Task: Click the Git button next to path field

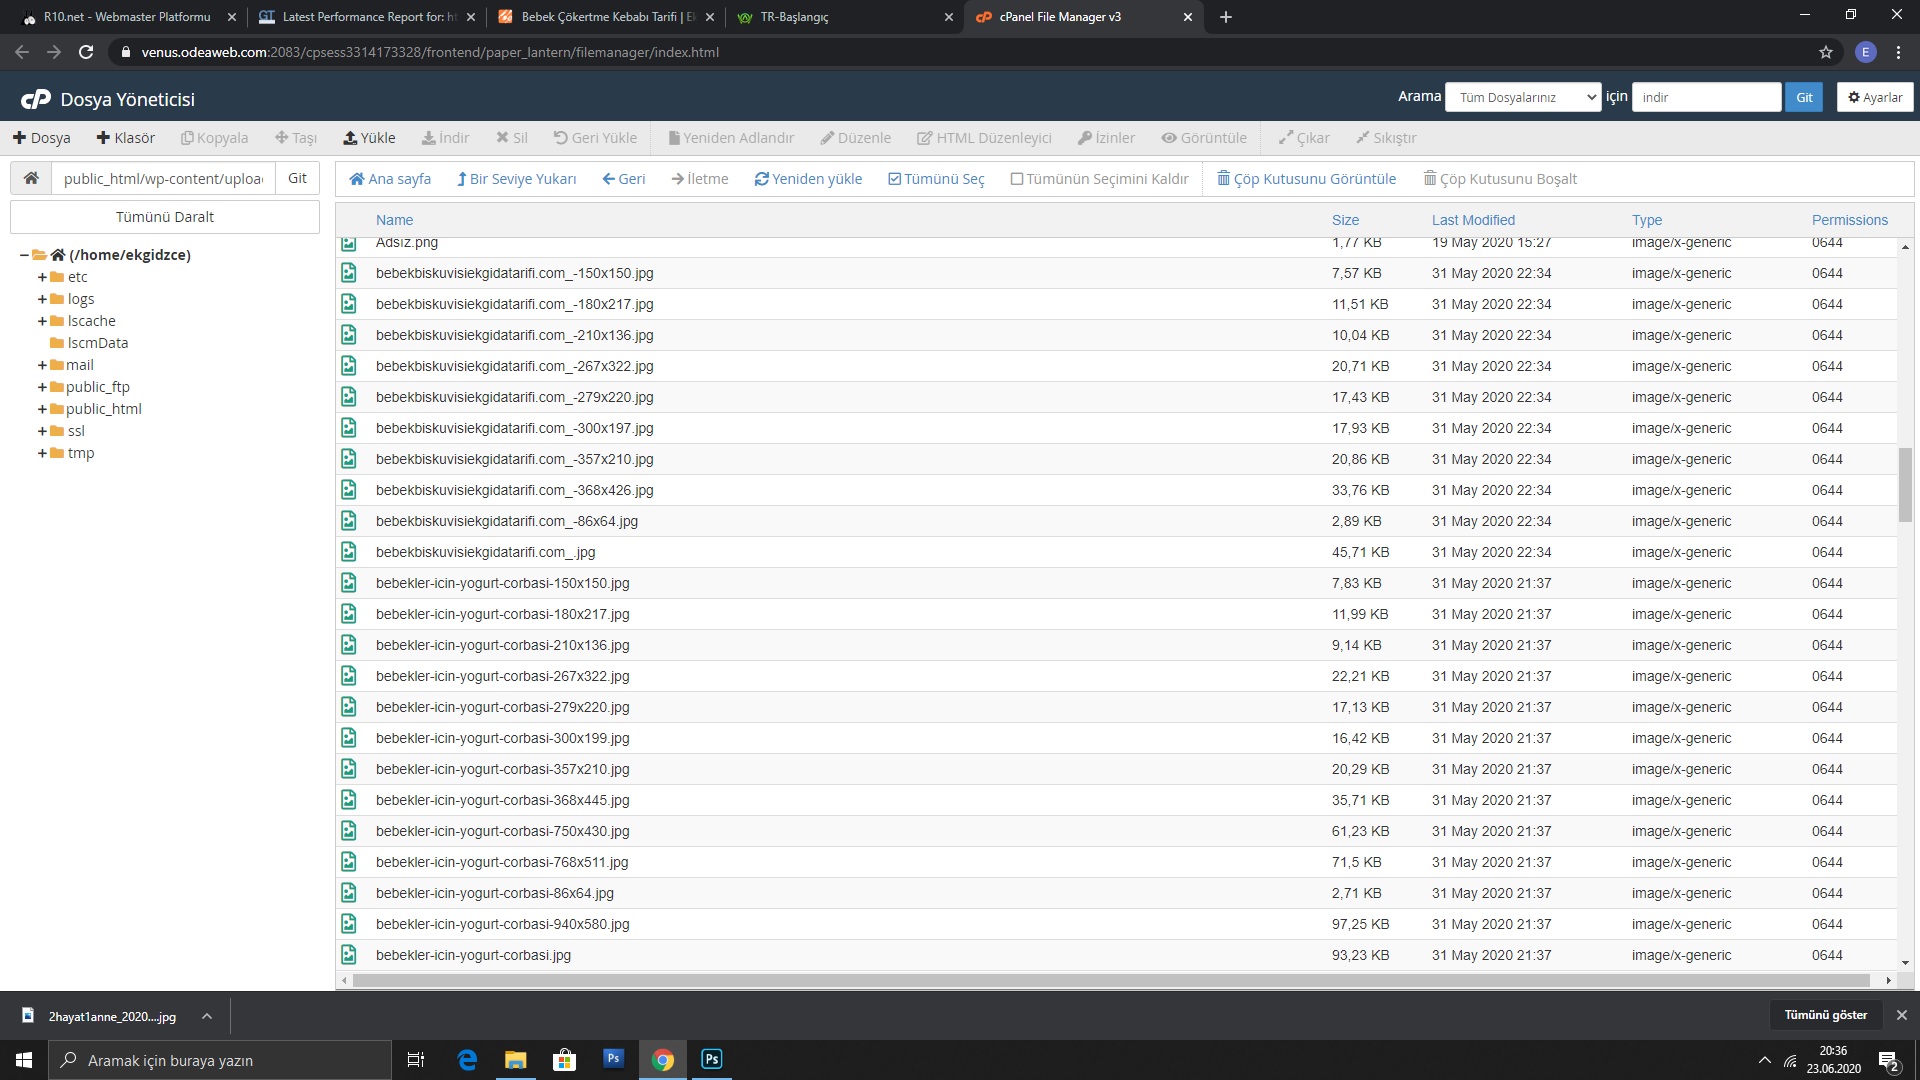Action: click(297, 178)
